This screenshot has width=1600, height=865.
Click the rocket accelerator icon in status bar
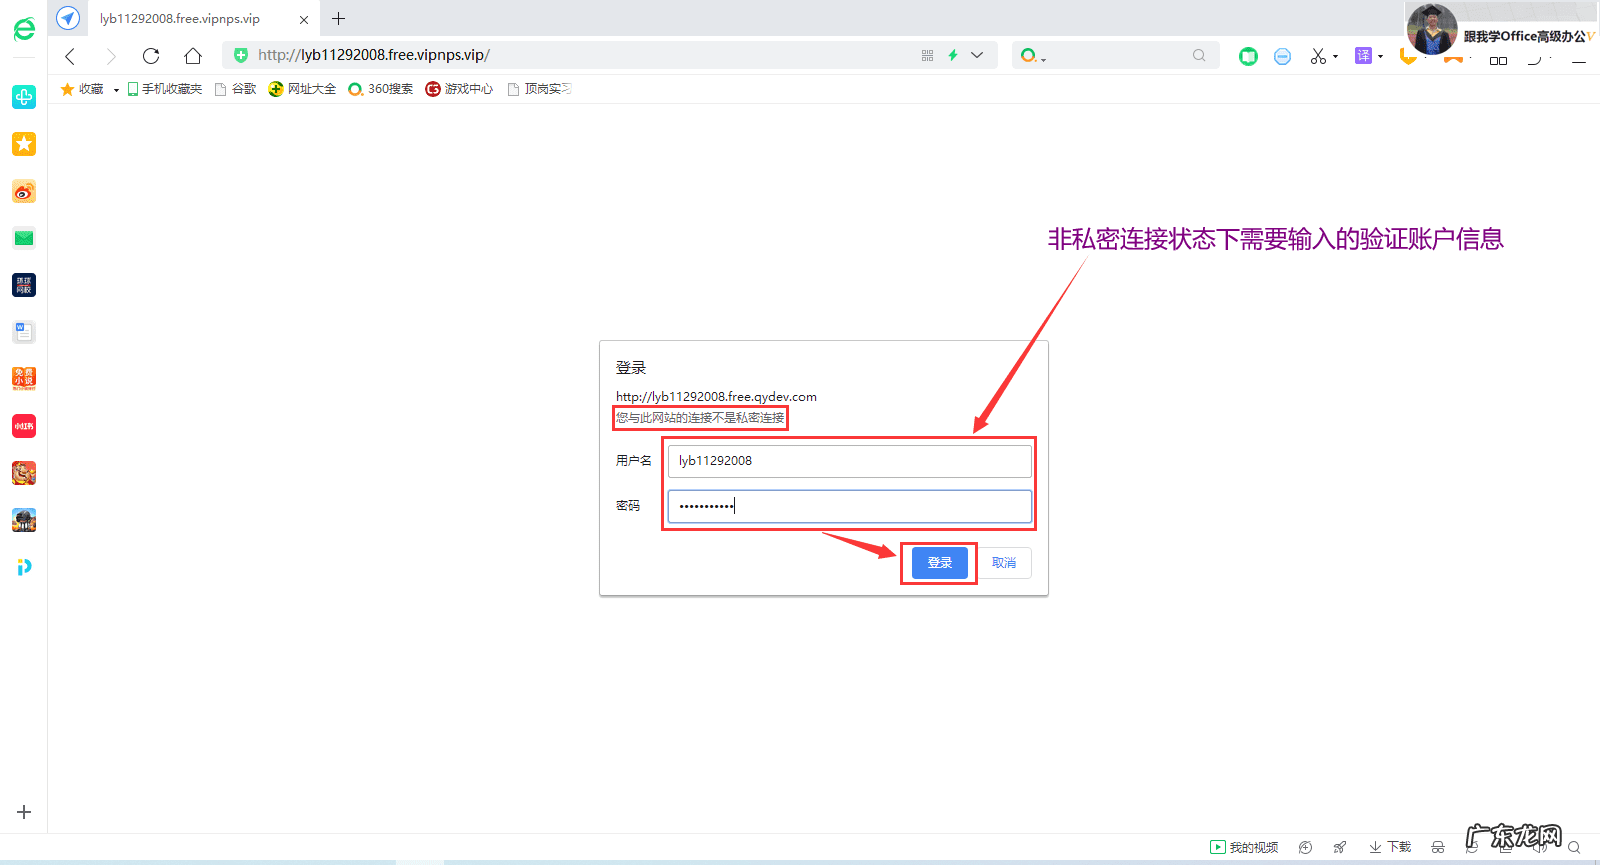[1340, 847]
